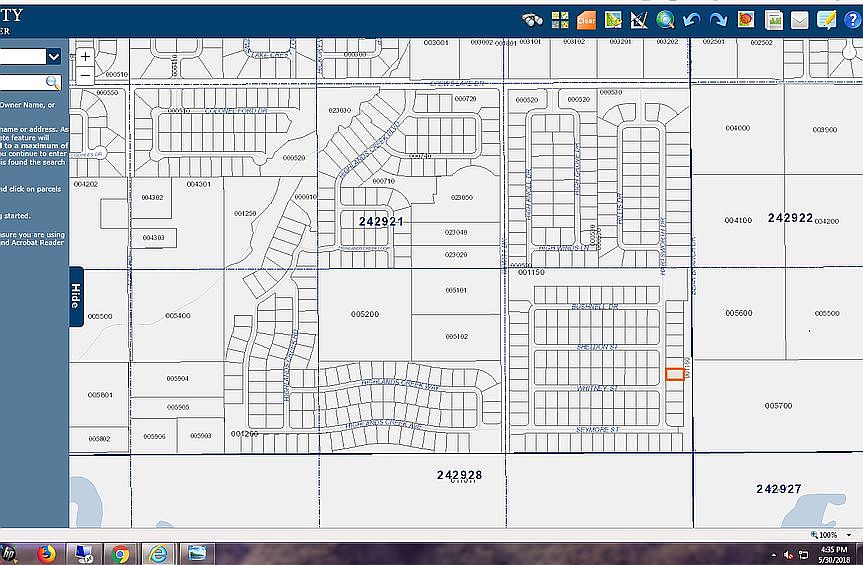
Task: Select the section label 242928
Action: point(460,475)
